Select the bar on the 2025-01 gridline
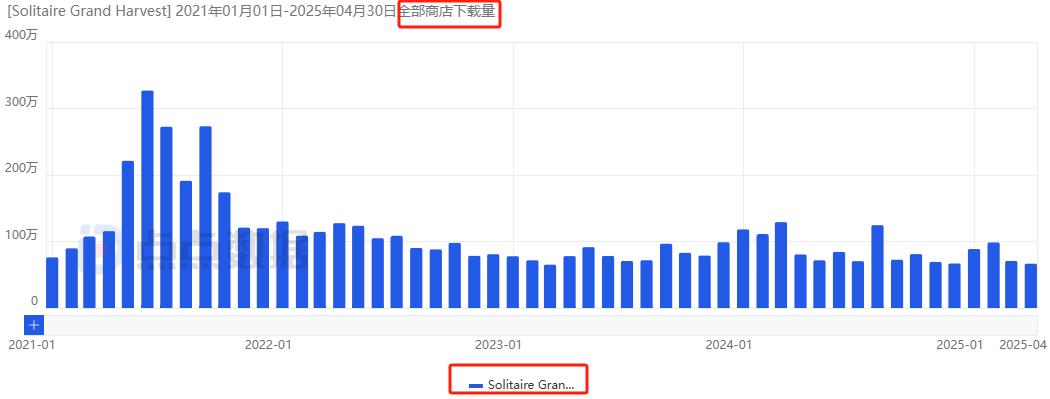Viewport: 1050px width, 399px height. tap(974, 278)
